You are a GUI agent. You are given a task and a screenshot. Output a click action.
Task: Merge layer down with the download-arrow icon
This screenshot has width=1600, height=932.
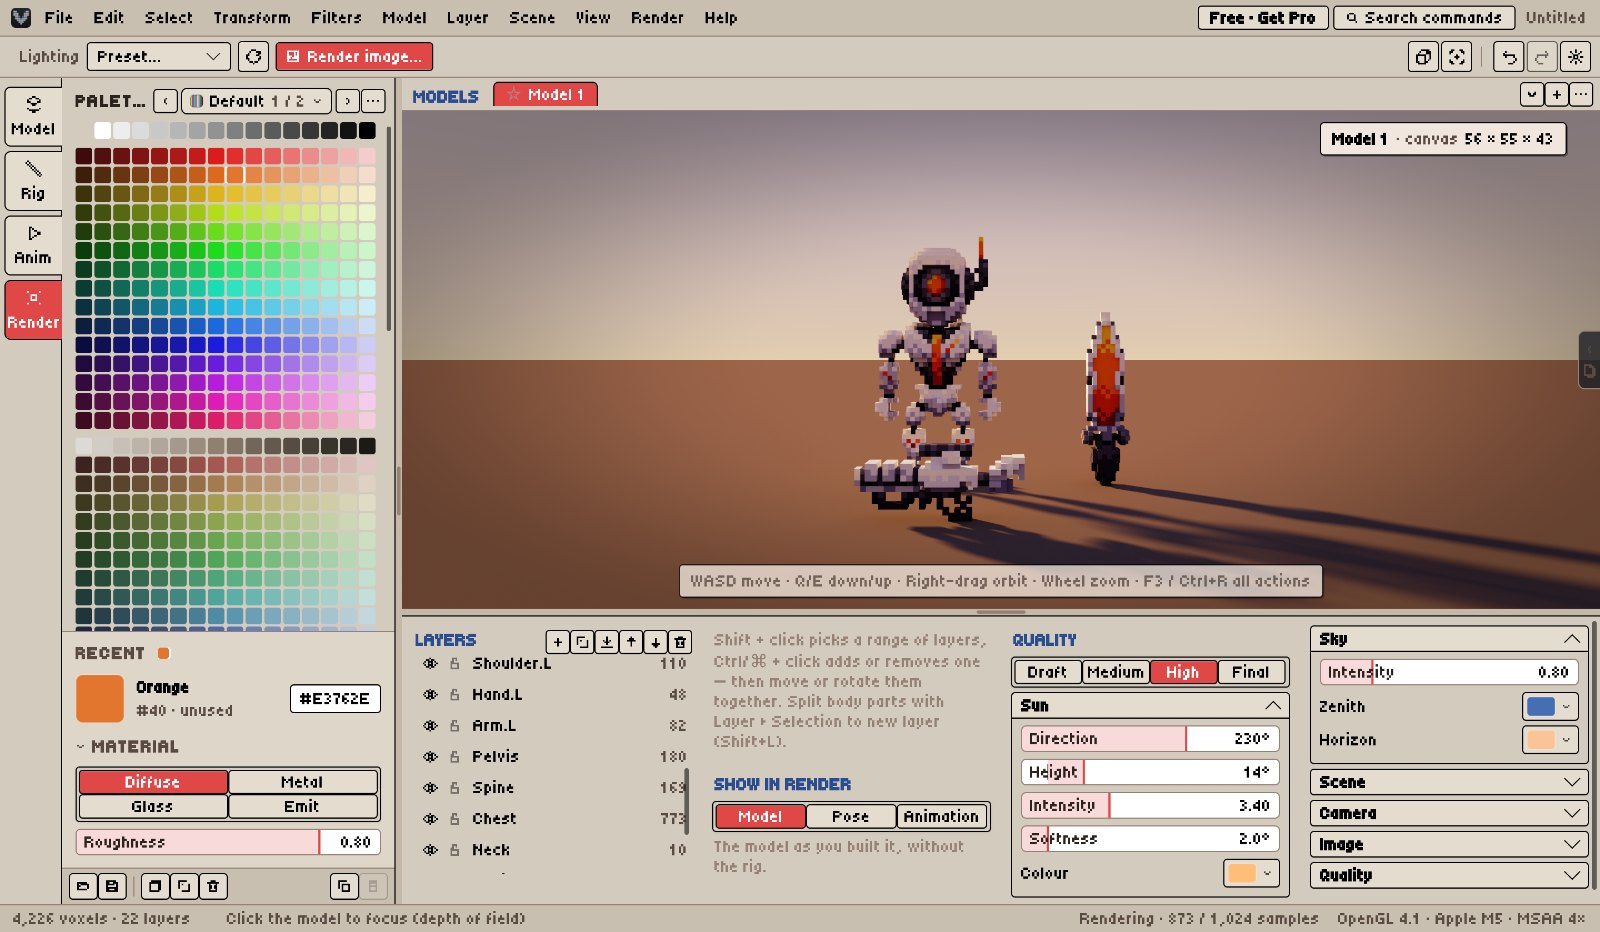pyautogui.click(x=607, y=642)
